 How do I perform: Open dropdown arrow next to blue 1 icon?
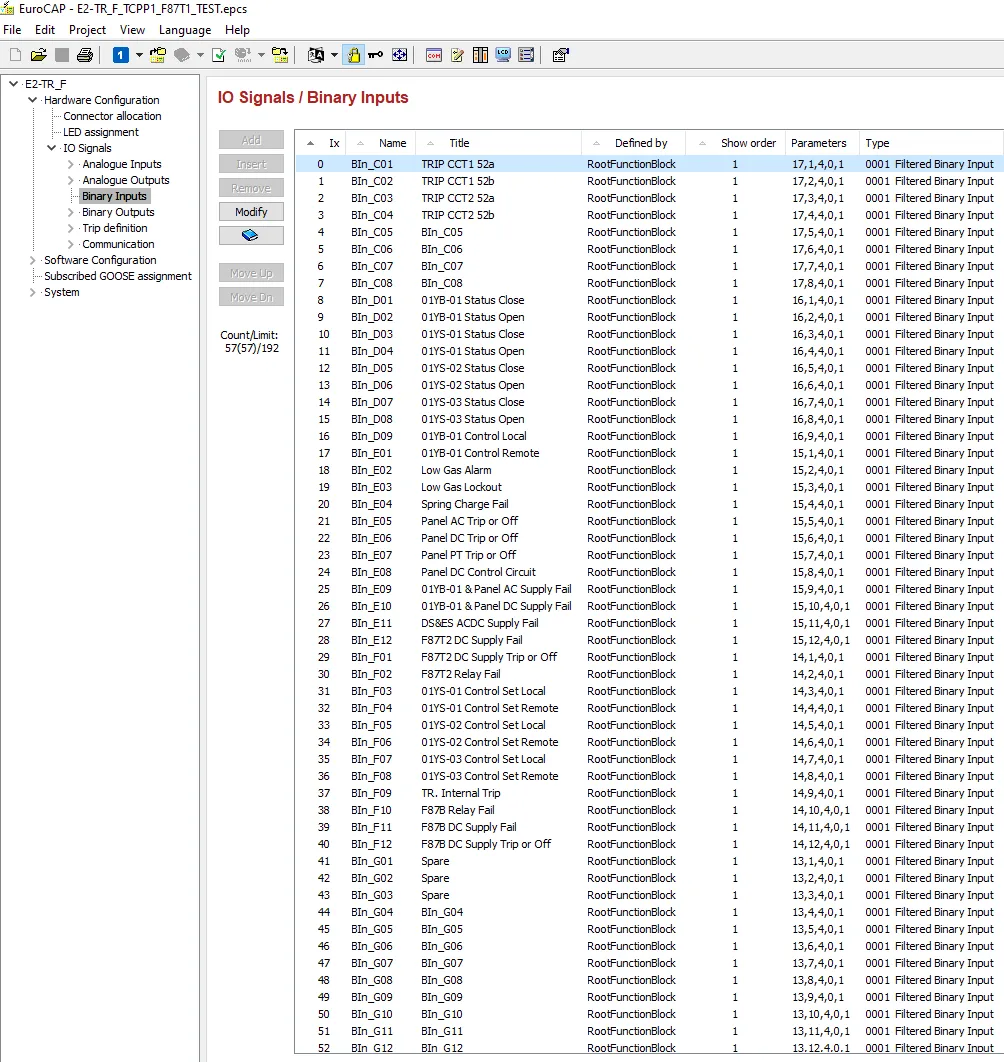click(x=139, y=55)
